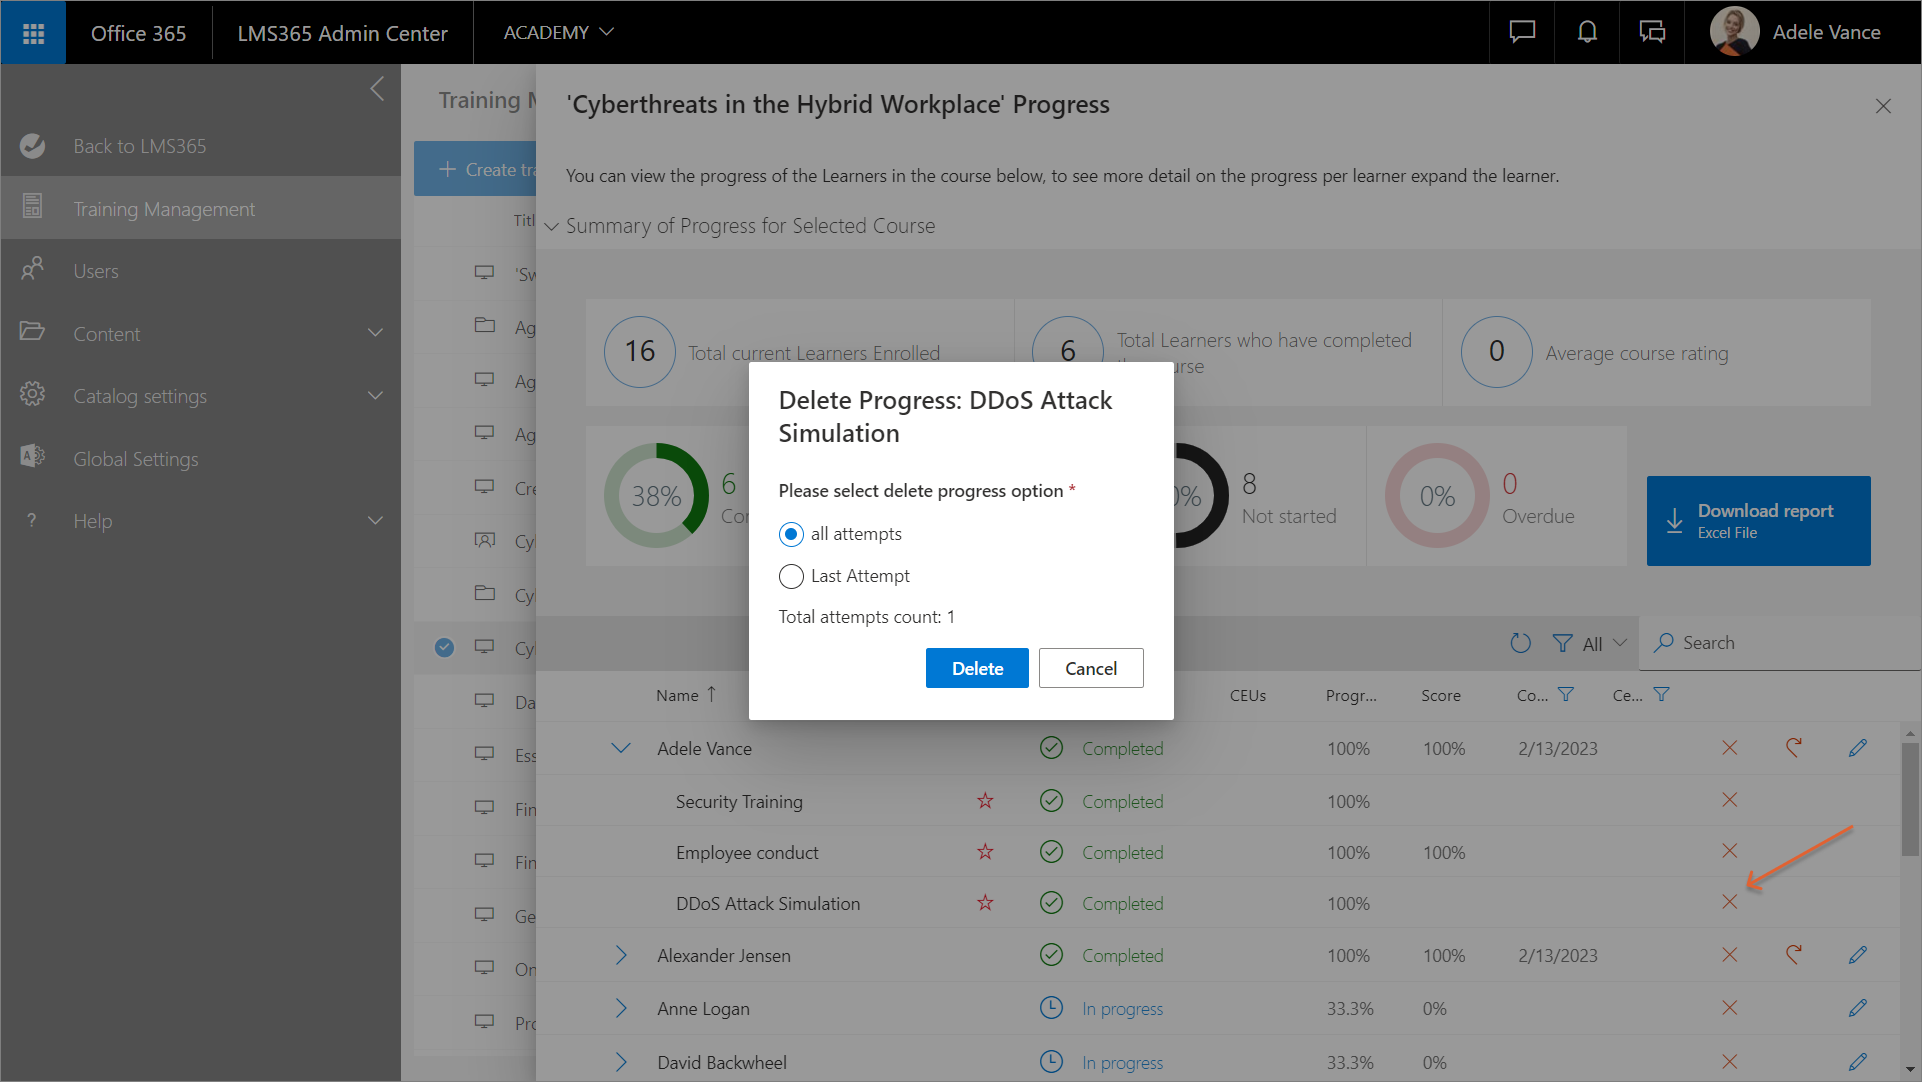This screenshot has width=1922, height=1082.
Task: Click refresh icon above the learner list
Action: tap(1520, 643)
